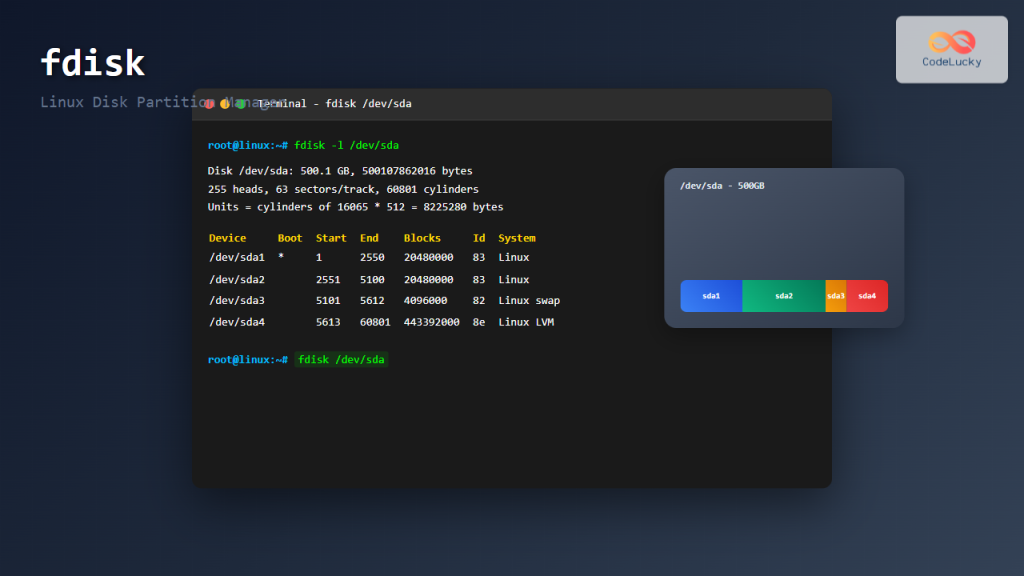This screenshot has height=576, width=1024.
Task: Expand the System column header
Action: 516,238
